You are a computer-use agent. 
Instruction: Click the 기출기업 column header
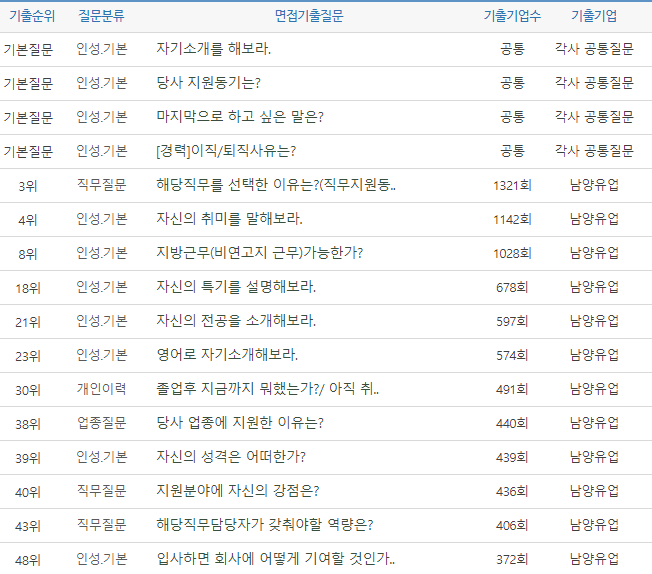pos(594,16)
